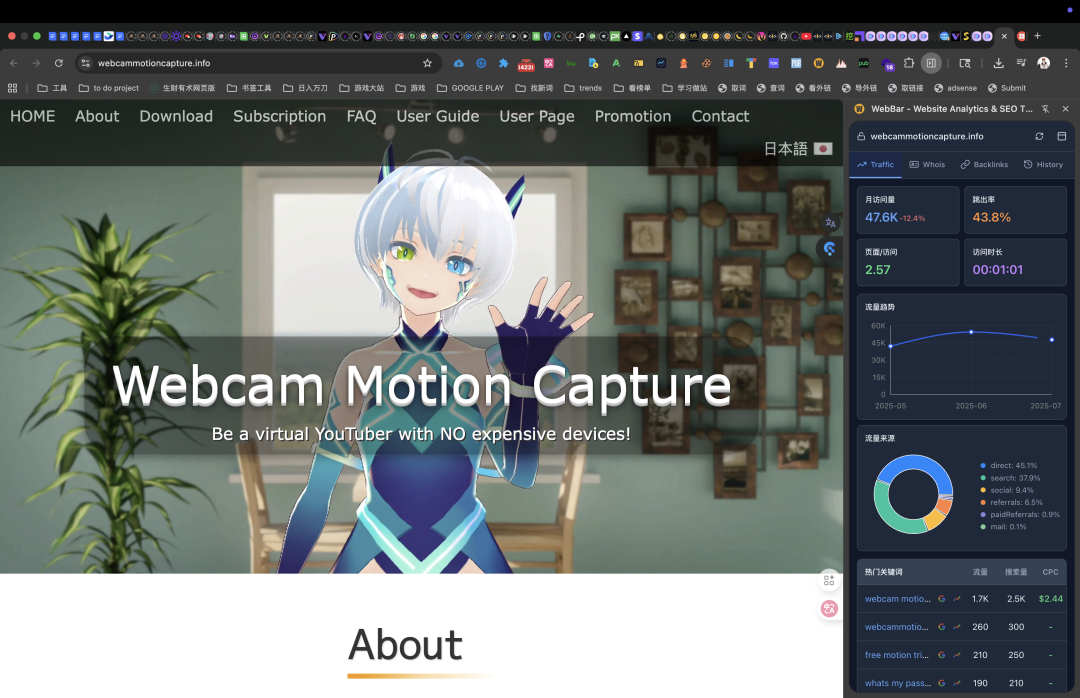Click the 'direct: 45.1%' legend entry
Viewport: 1080px width, 698px height.
click(x=1008, y=466)
